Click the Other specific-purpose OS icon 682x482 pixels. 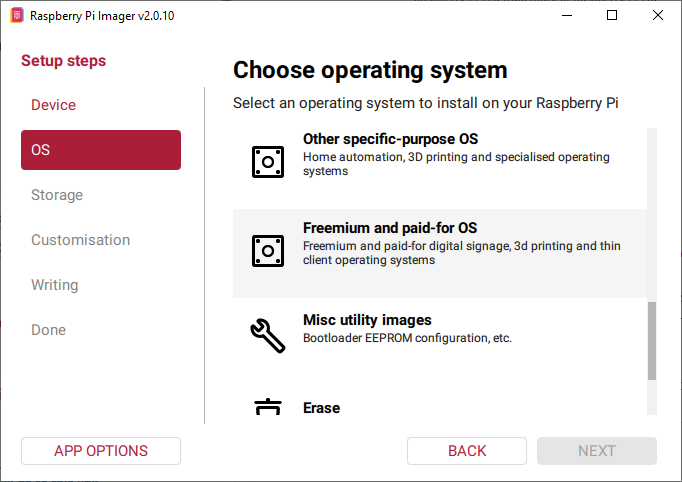click(x=268, y=162)
